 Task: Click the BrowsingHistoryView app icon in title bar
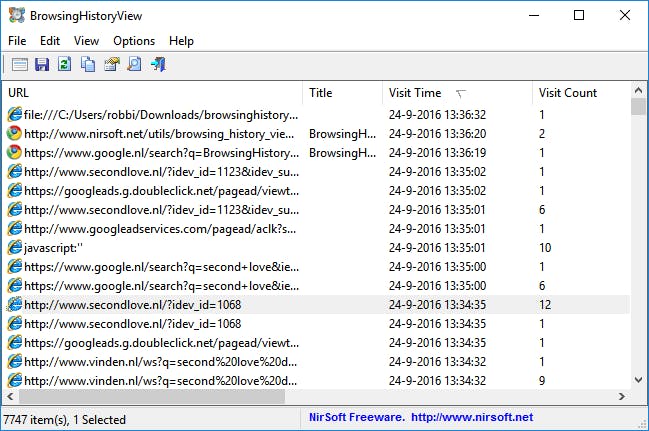17,15
